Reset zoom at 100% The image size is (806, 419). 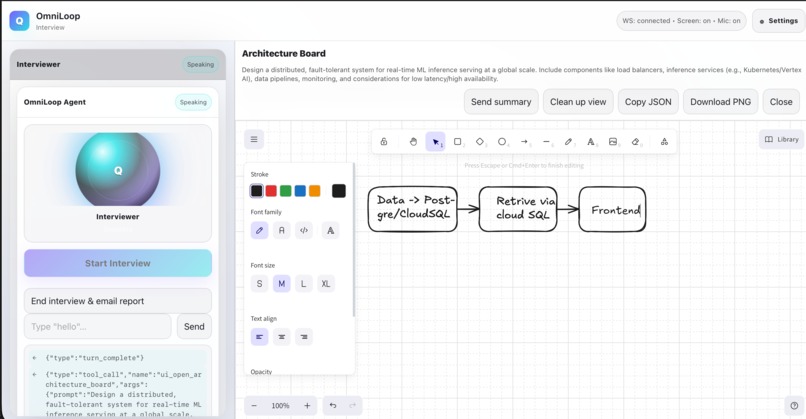(x=280, y=406)
